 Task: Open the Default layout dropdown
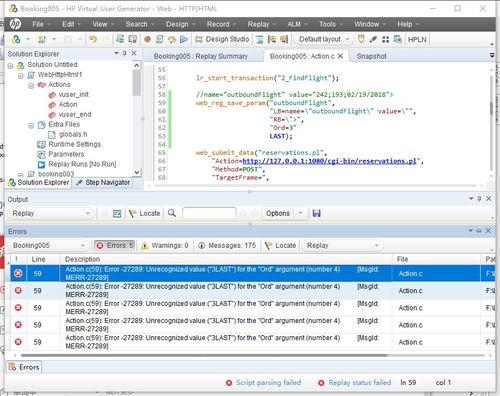324,39
